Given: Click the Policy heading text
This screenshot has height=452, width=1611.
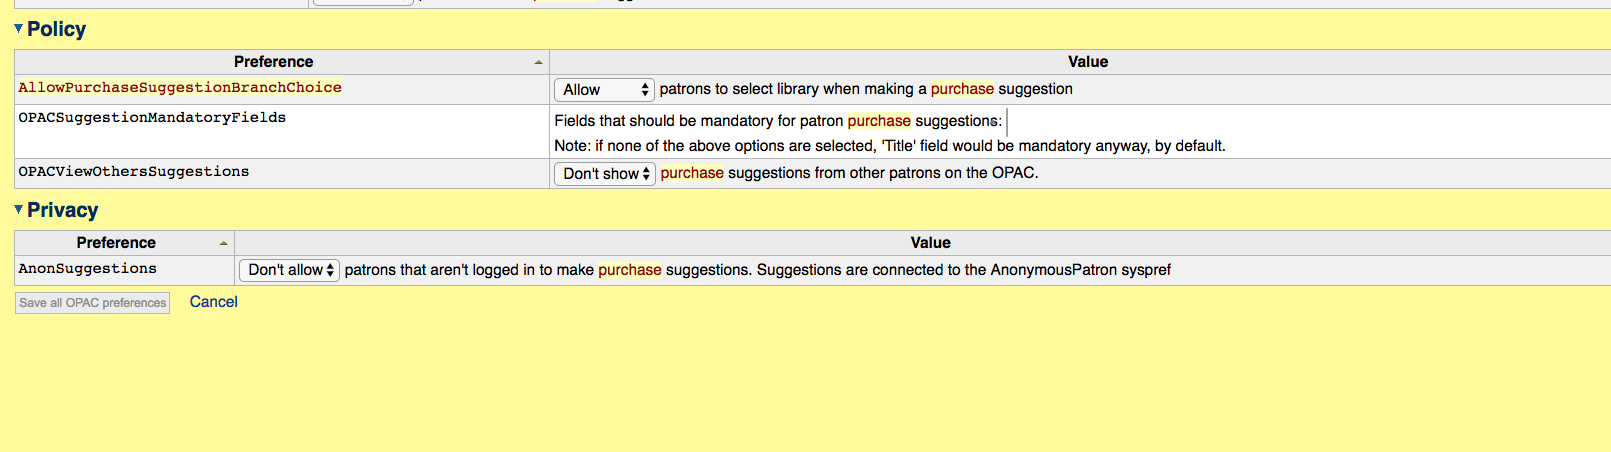Looking at the screenshot, I should 56,29.
